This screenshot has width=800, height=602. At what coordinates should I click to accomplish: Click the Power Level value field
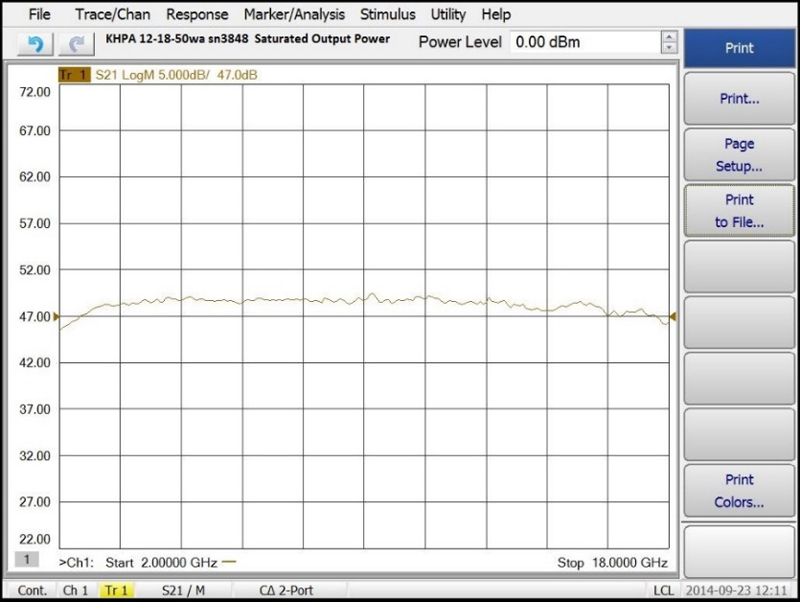(584, 43)
